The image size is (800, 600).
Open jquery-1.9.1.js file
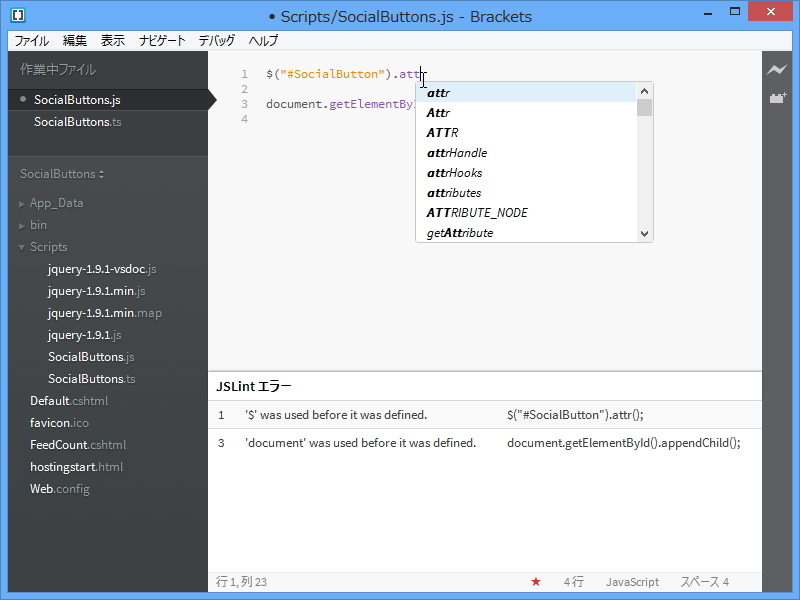point(85,335)
